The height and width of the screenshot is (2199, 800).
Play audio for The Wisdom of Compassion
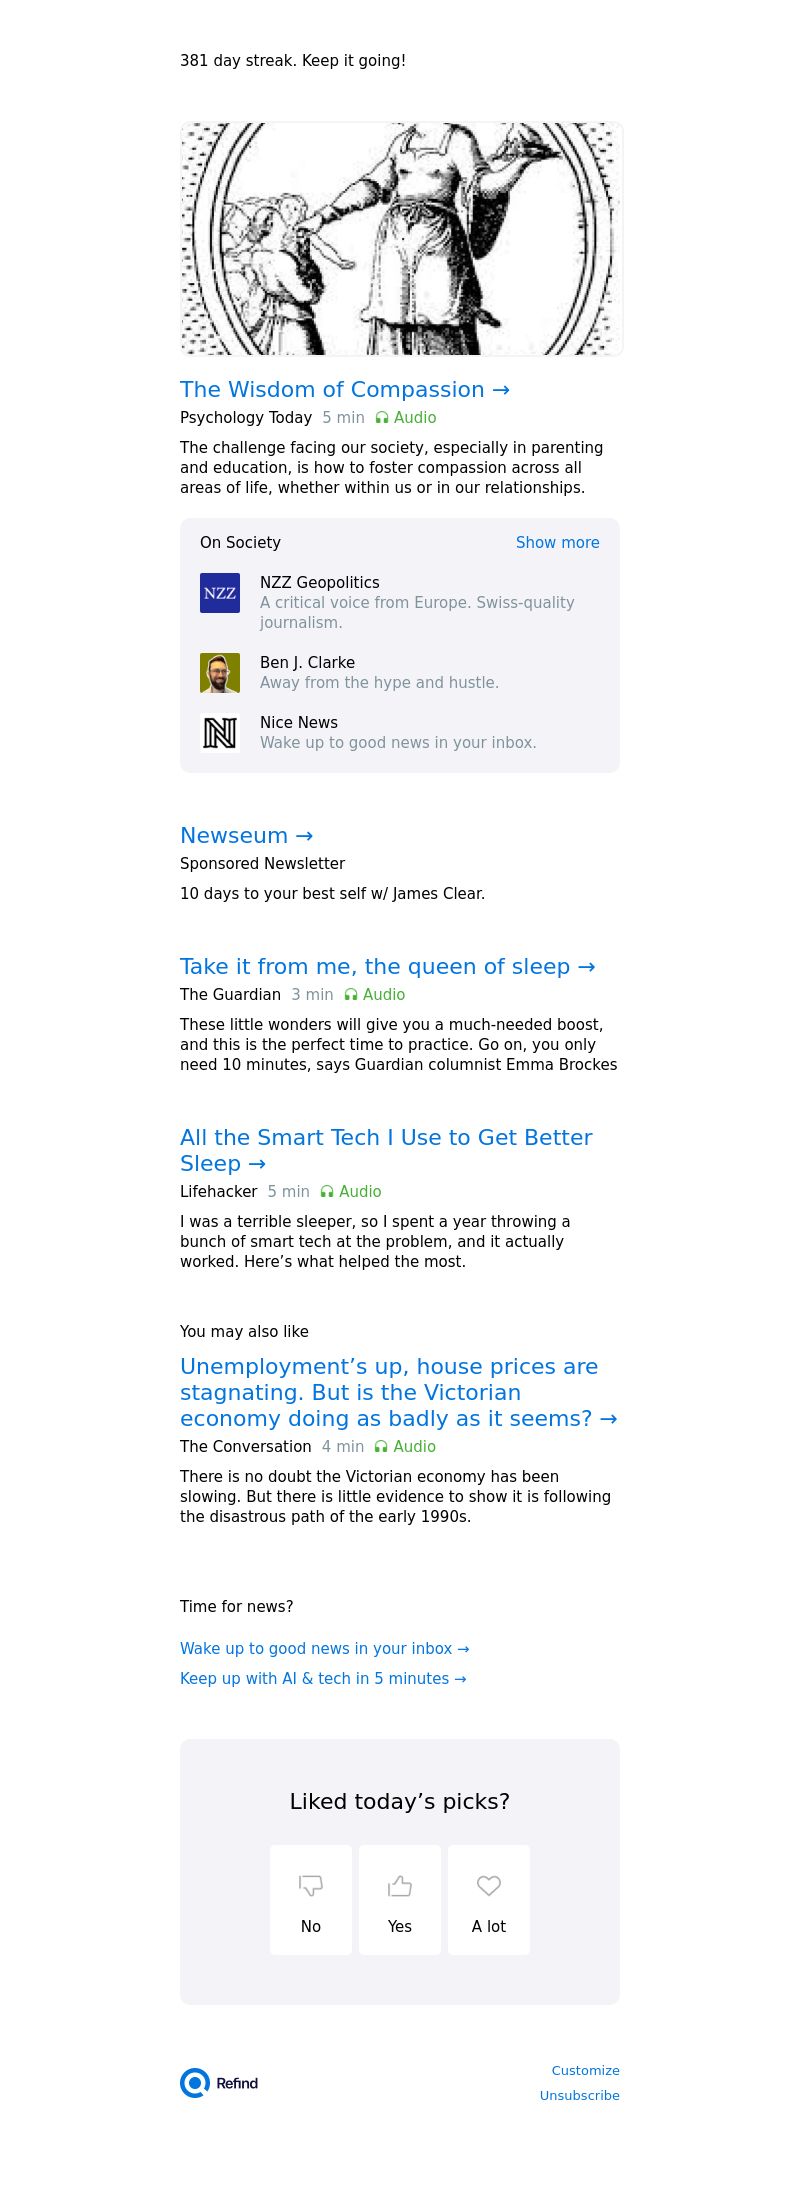[406, 418]
